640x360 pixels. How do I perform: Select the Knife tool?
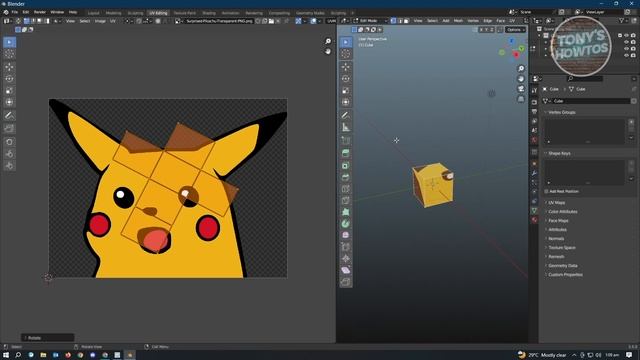click(346, 200)
